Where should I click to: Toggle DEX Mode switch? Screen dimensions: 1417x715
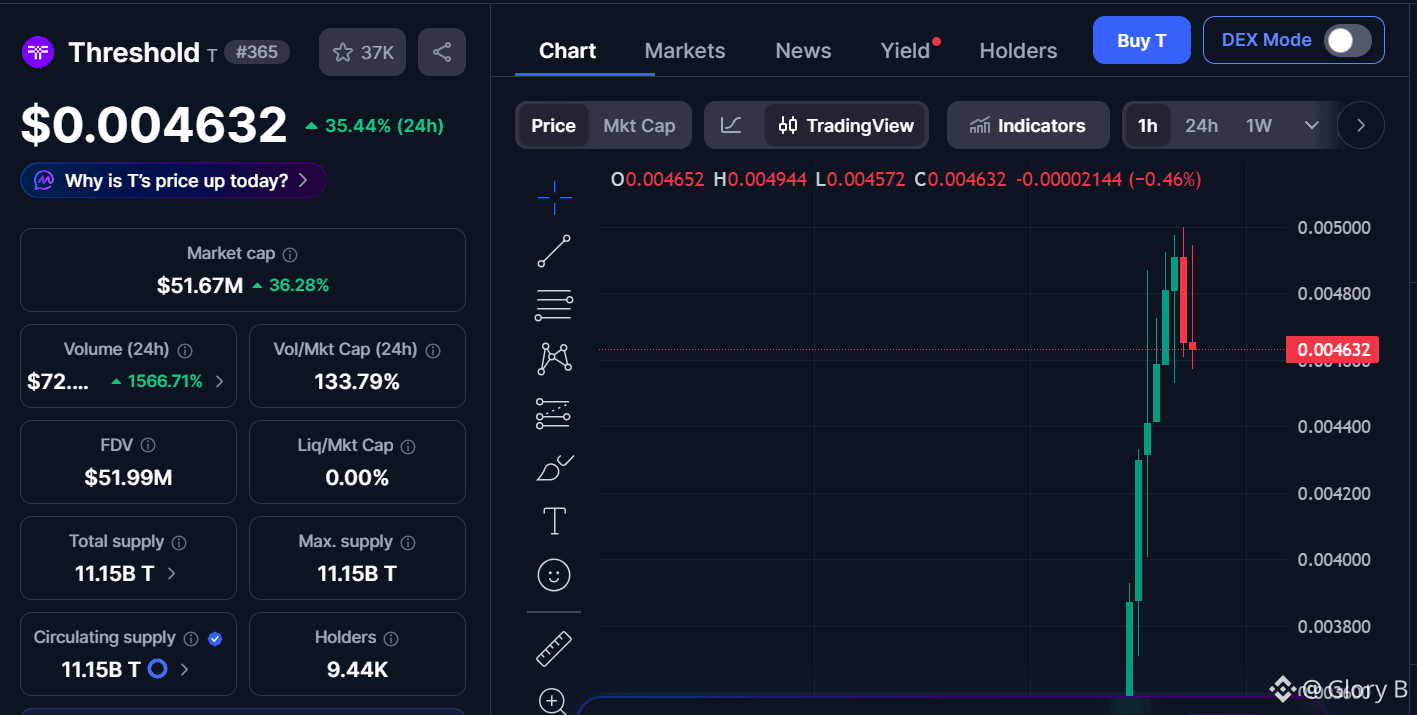(x=1346, y=40)
